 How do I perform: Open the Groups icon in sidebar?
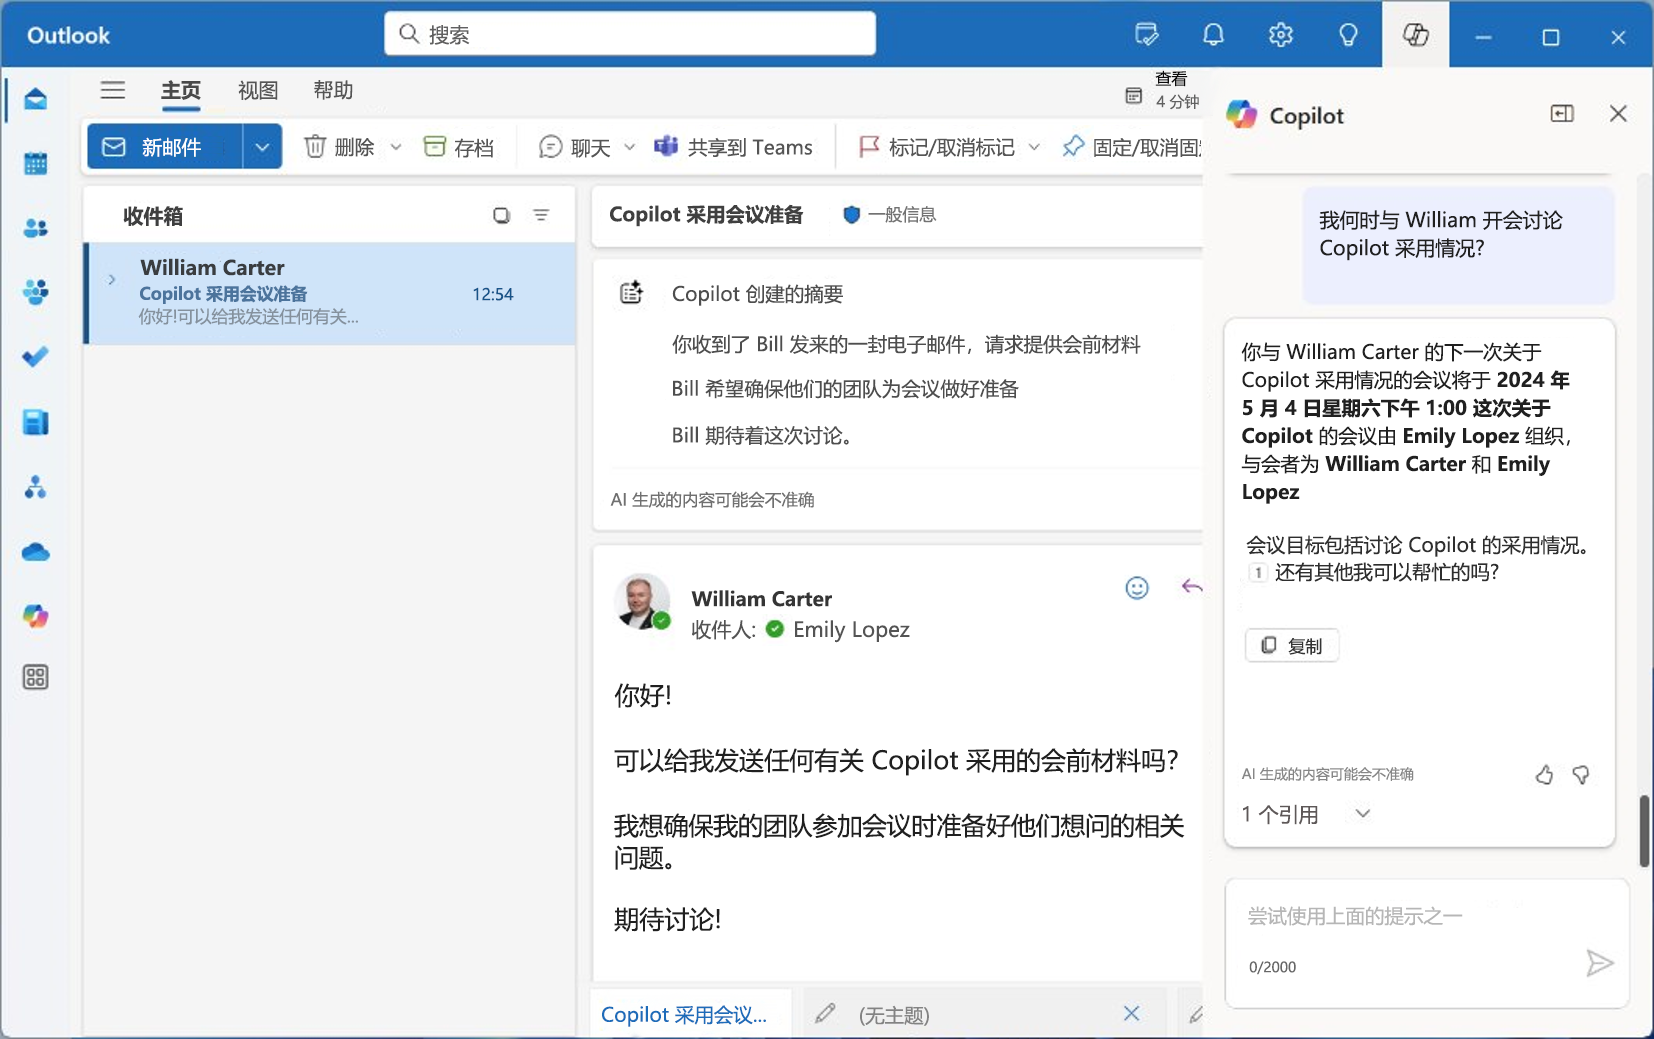point(36,292)
